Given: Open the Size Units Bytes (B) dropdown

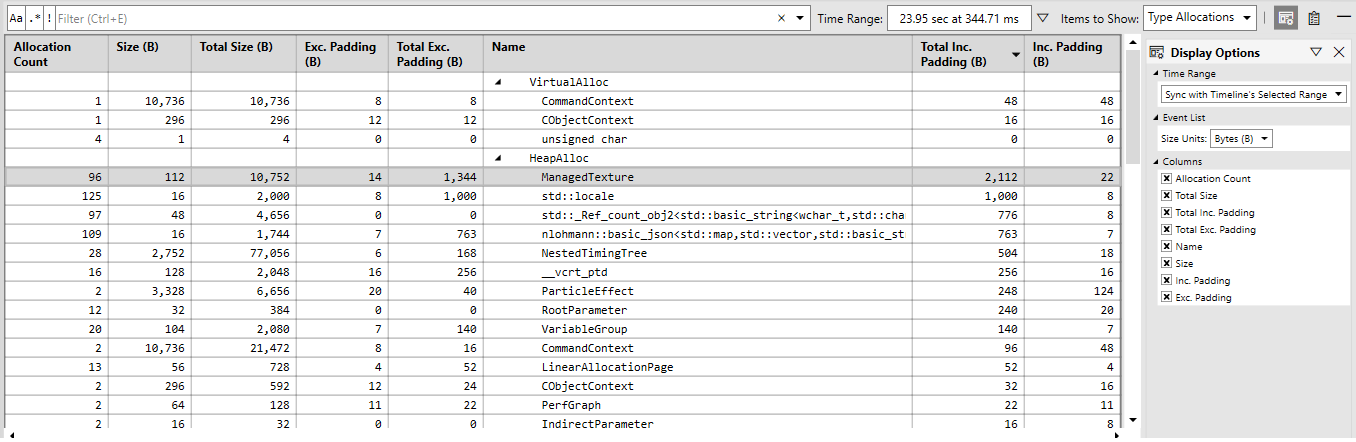Looking at the screenshot, I should (1241, 138).
